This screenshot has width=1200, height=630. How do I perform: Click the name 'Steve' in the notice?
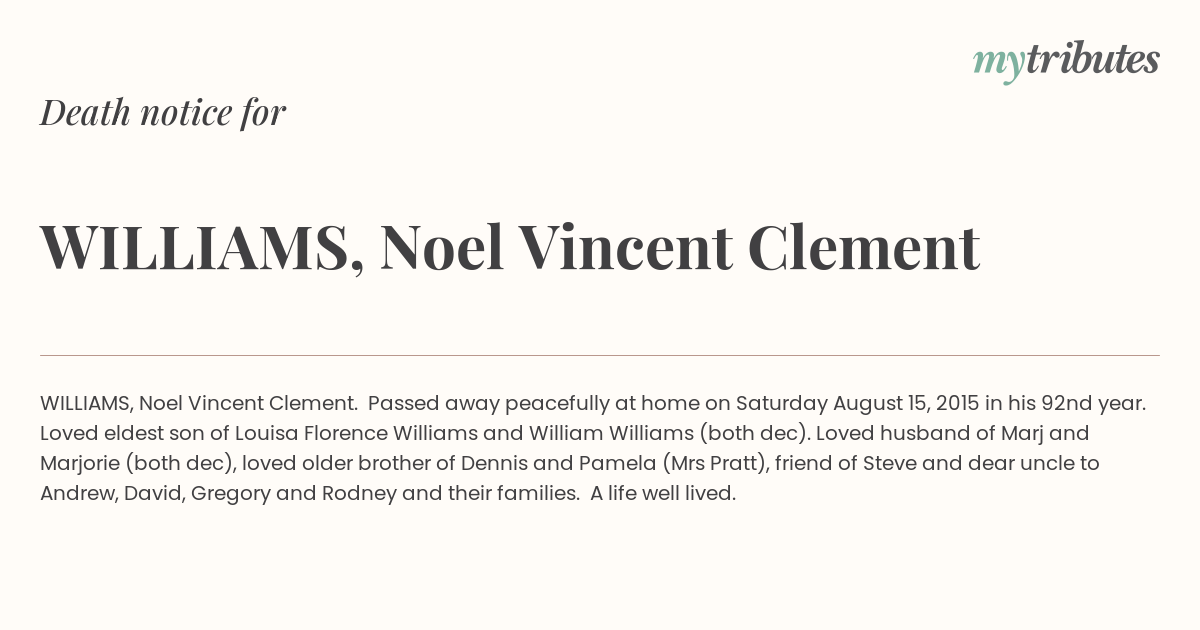[x=889, y=464]
